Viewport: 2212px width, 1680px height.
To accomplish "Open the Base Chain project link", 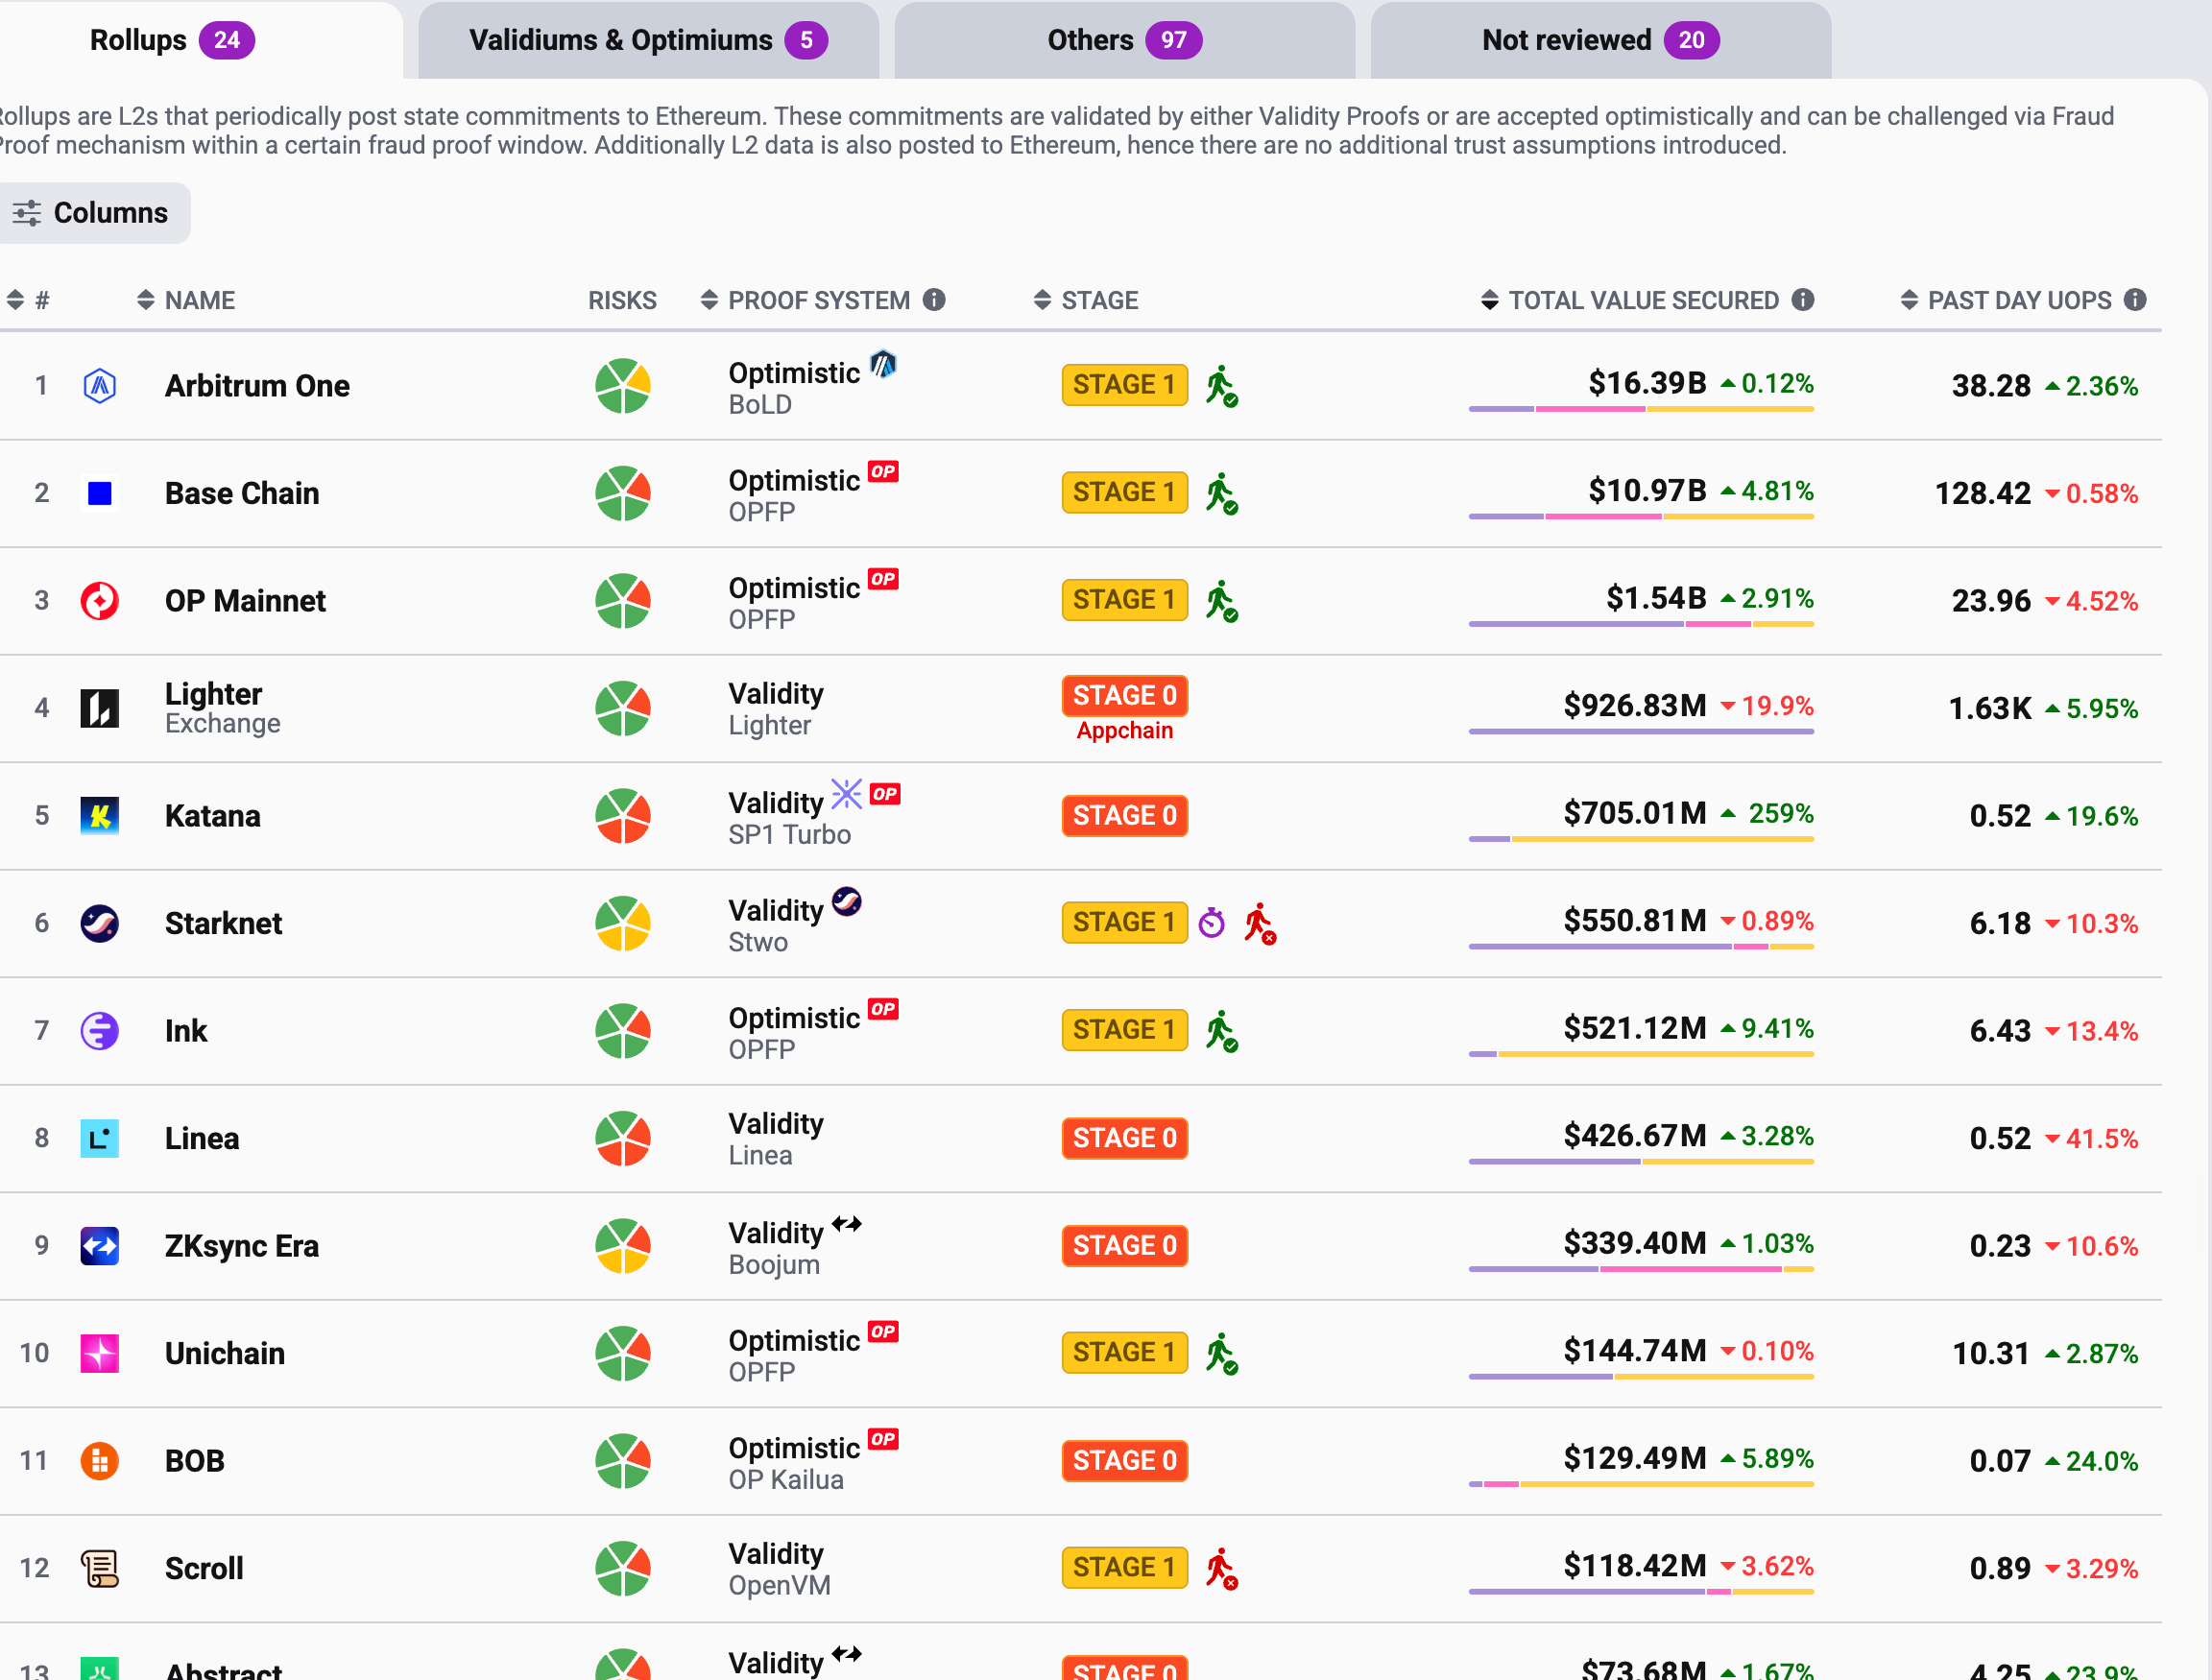I will [242, 493].
